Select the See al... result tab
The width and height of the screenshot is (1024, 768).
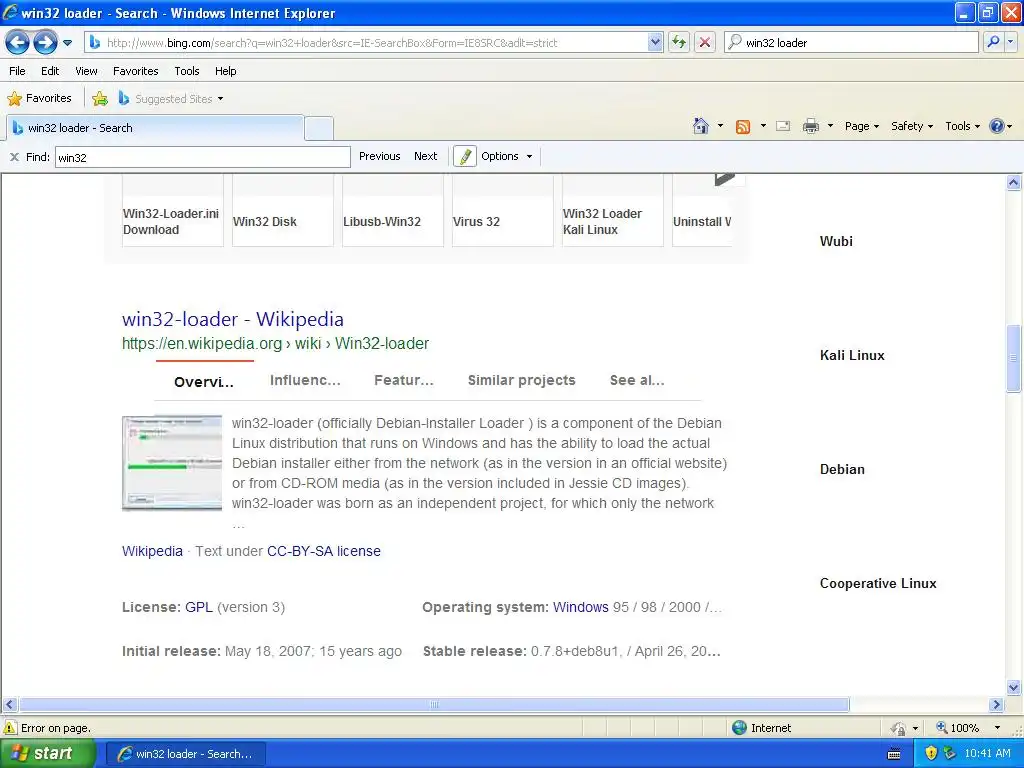click(637, 380)
